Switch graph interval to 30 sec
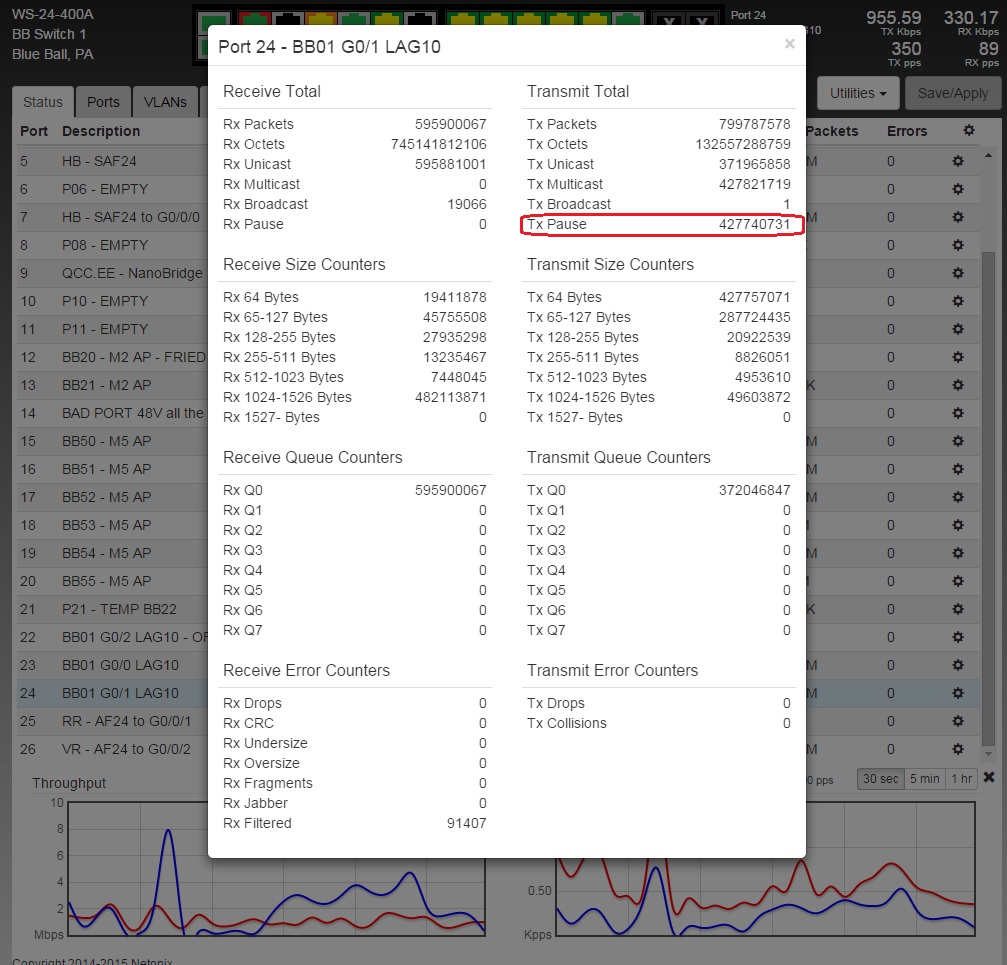This screenshot has height=965, width=1007. (x=879, y=779)
